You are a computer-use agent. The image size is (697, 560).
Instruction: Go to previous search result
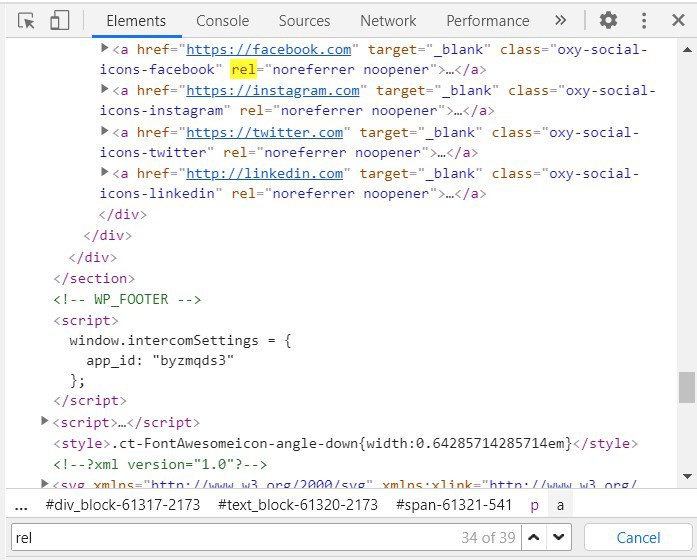(534, 537)
